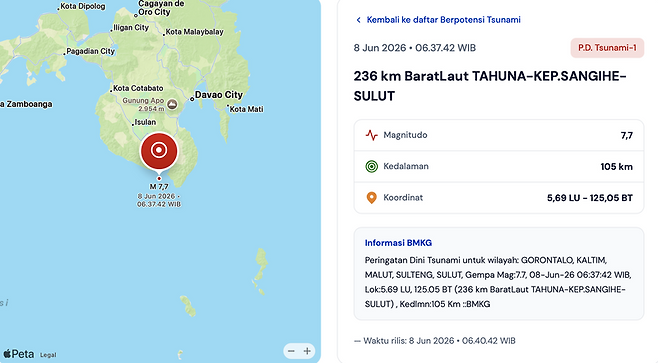Screen dimensions: 658x363
Task: Click the Gunung Apo mountain icon on map
Action: (x=172, y=104)
